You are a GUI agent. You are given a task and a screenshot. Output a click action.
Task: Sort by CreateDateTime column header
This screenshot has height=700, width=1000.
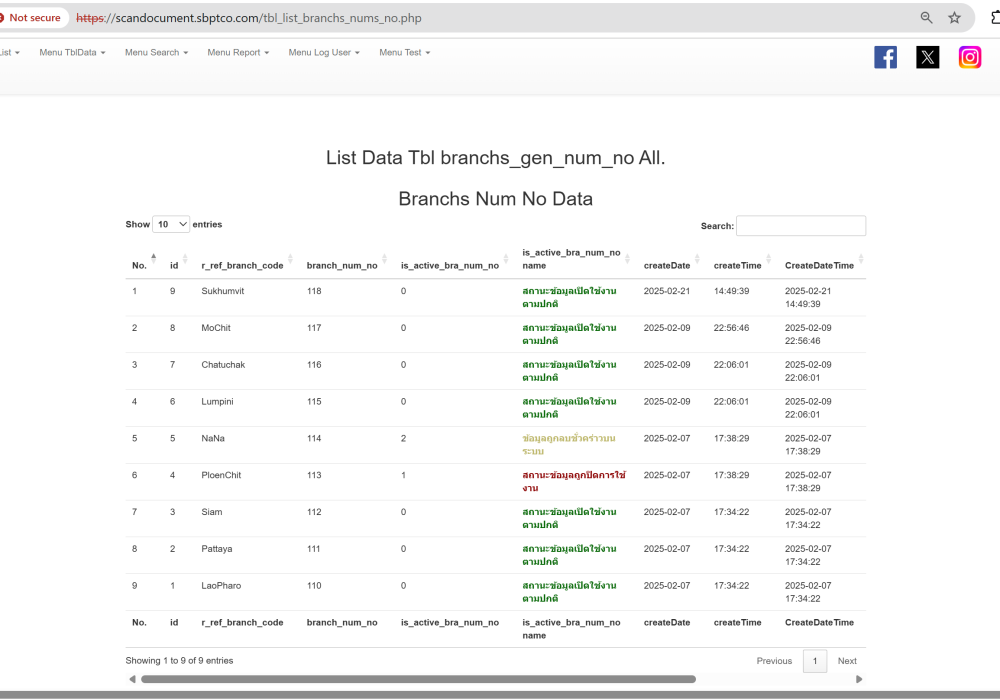[x=819, y=265]
